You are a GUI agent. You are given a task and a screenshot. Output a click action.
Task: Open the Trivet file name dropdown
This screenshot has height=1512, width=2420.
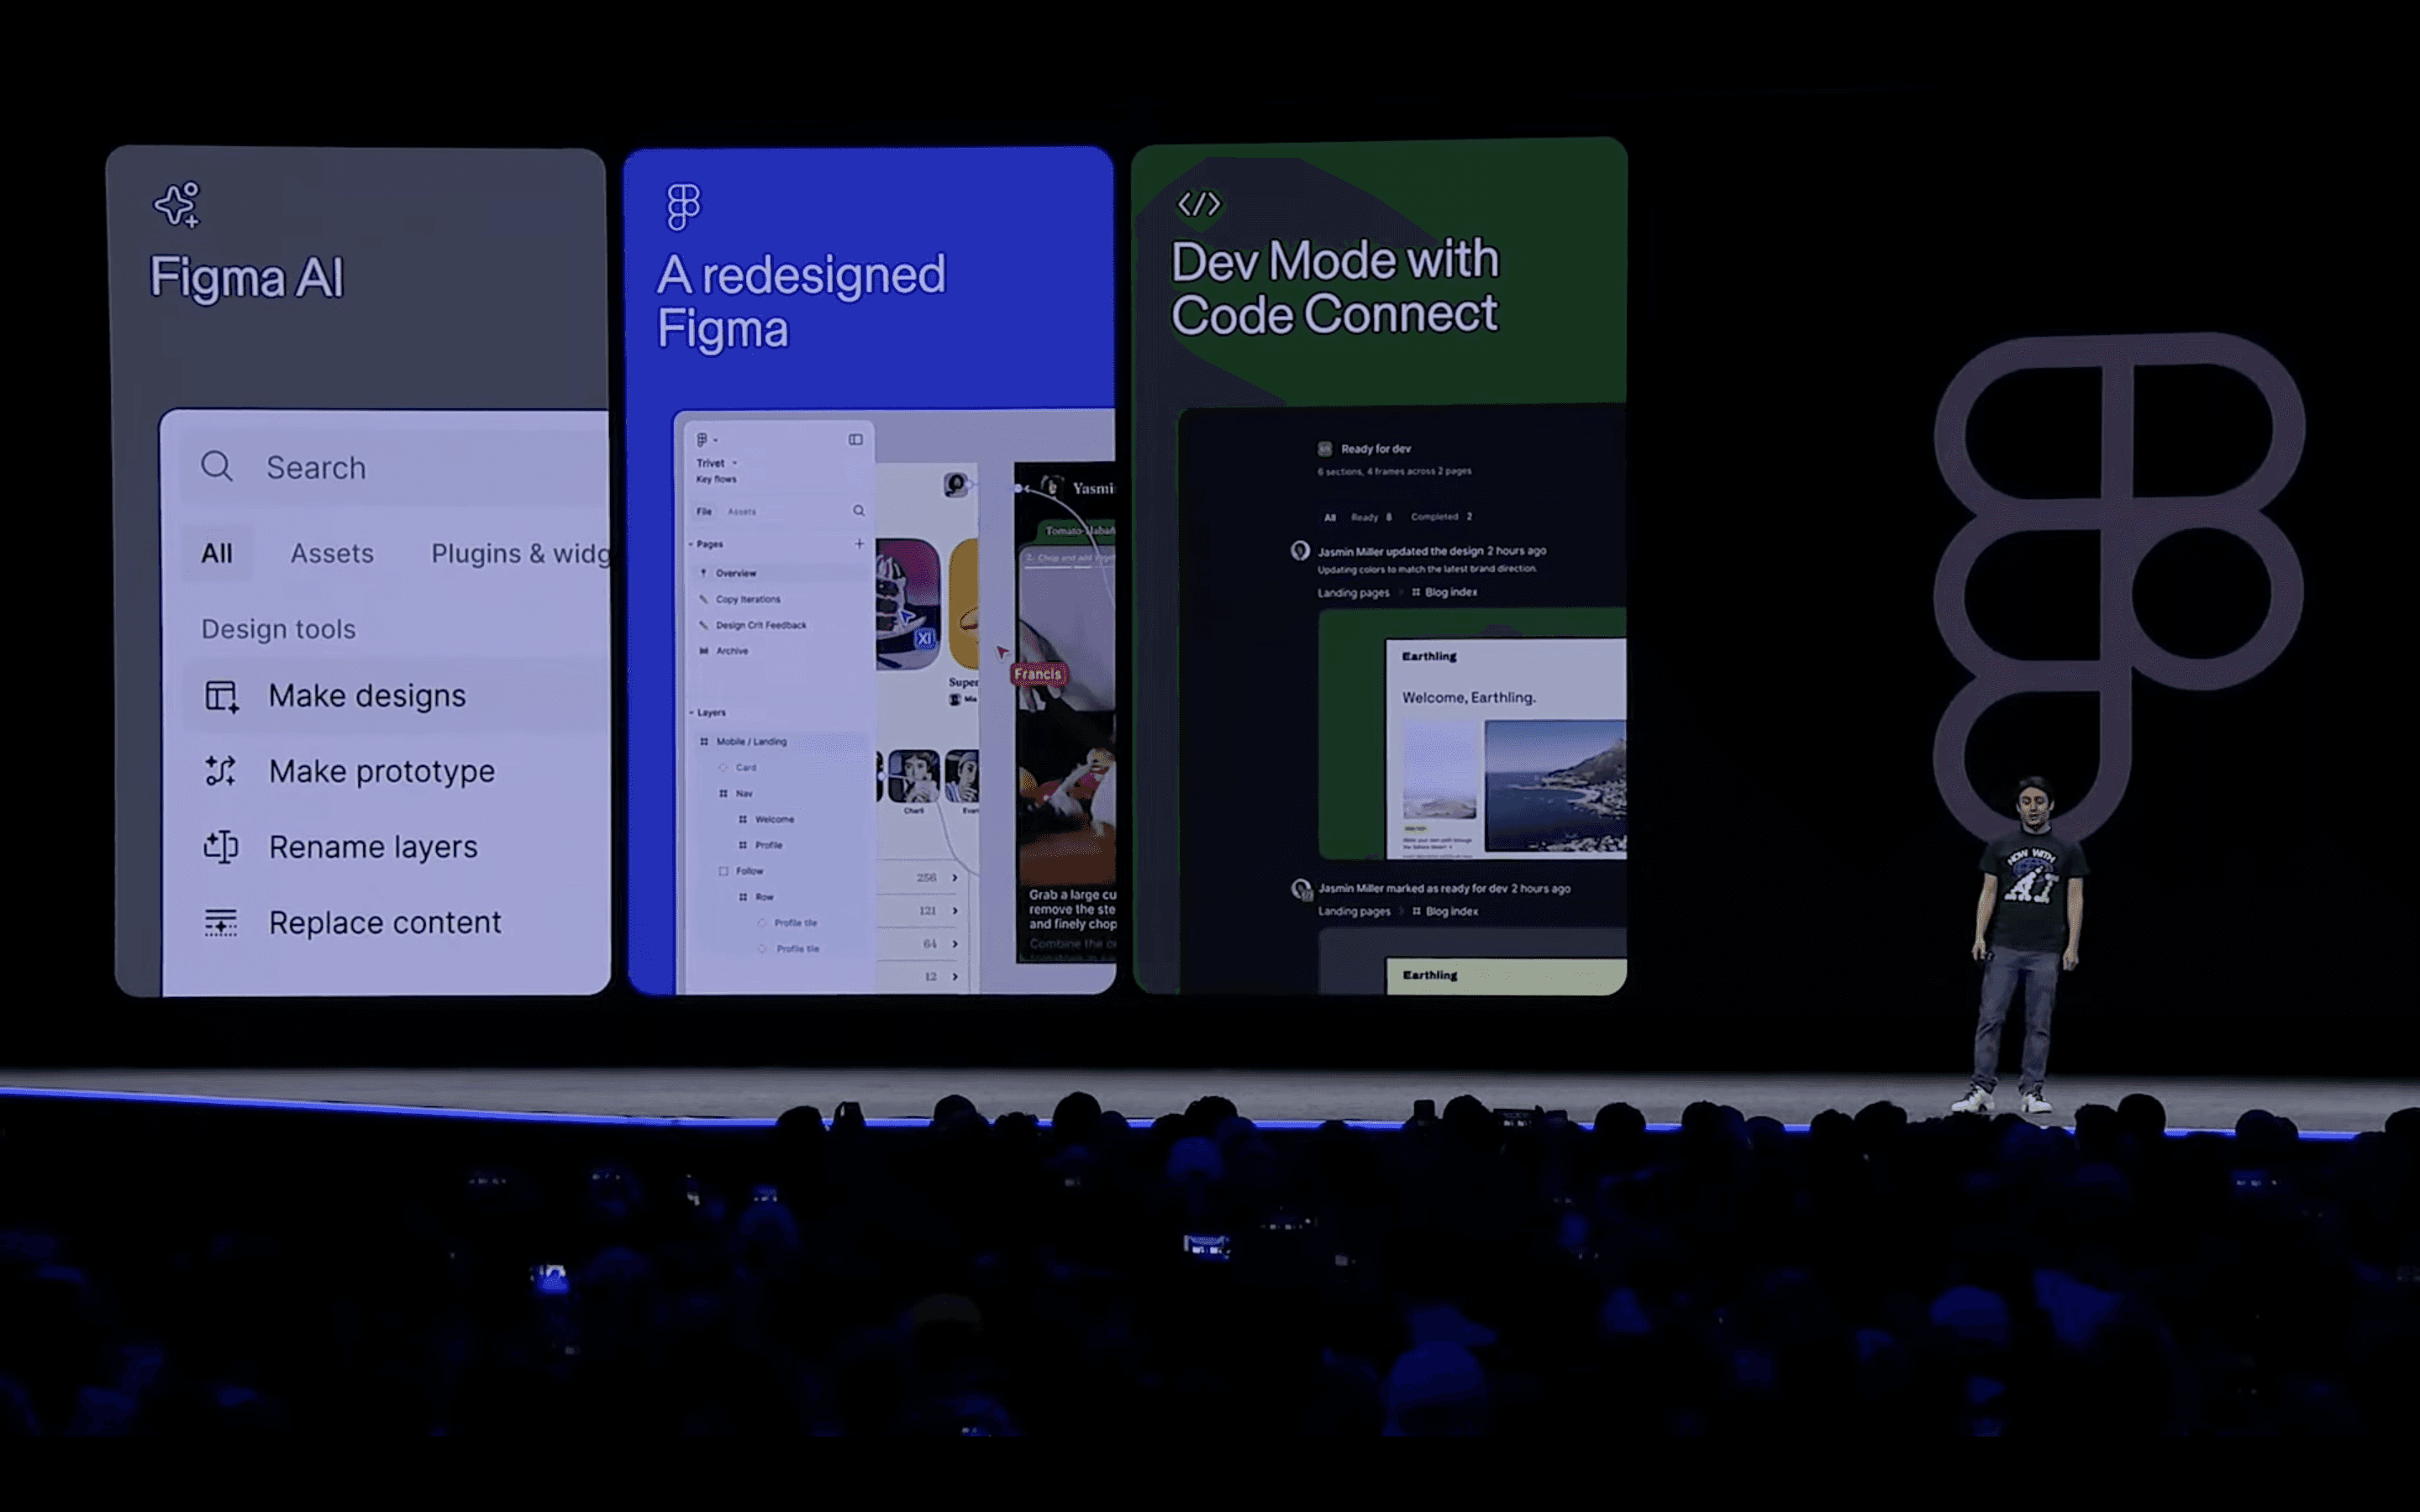(x=716, y=463)
